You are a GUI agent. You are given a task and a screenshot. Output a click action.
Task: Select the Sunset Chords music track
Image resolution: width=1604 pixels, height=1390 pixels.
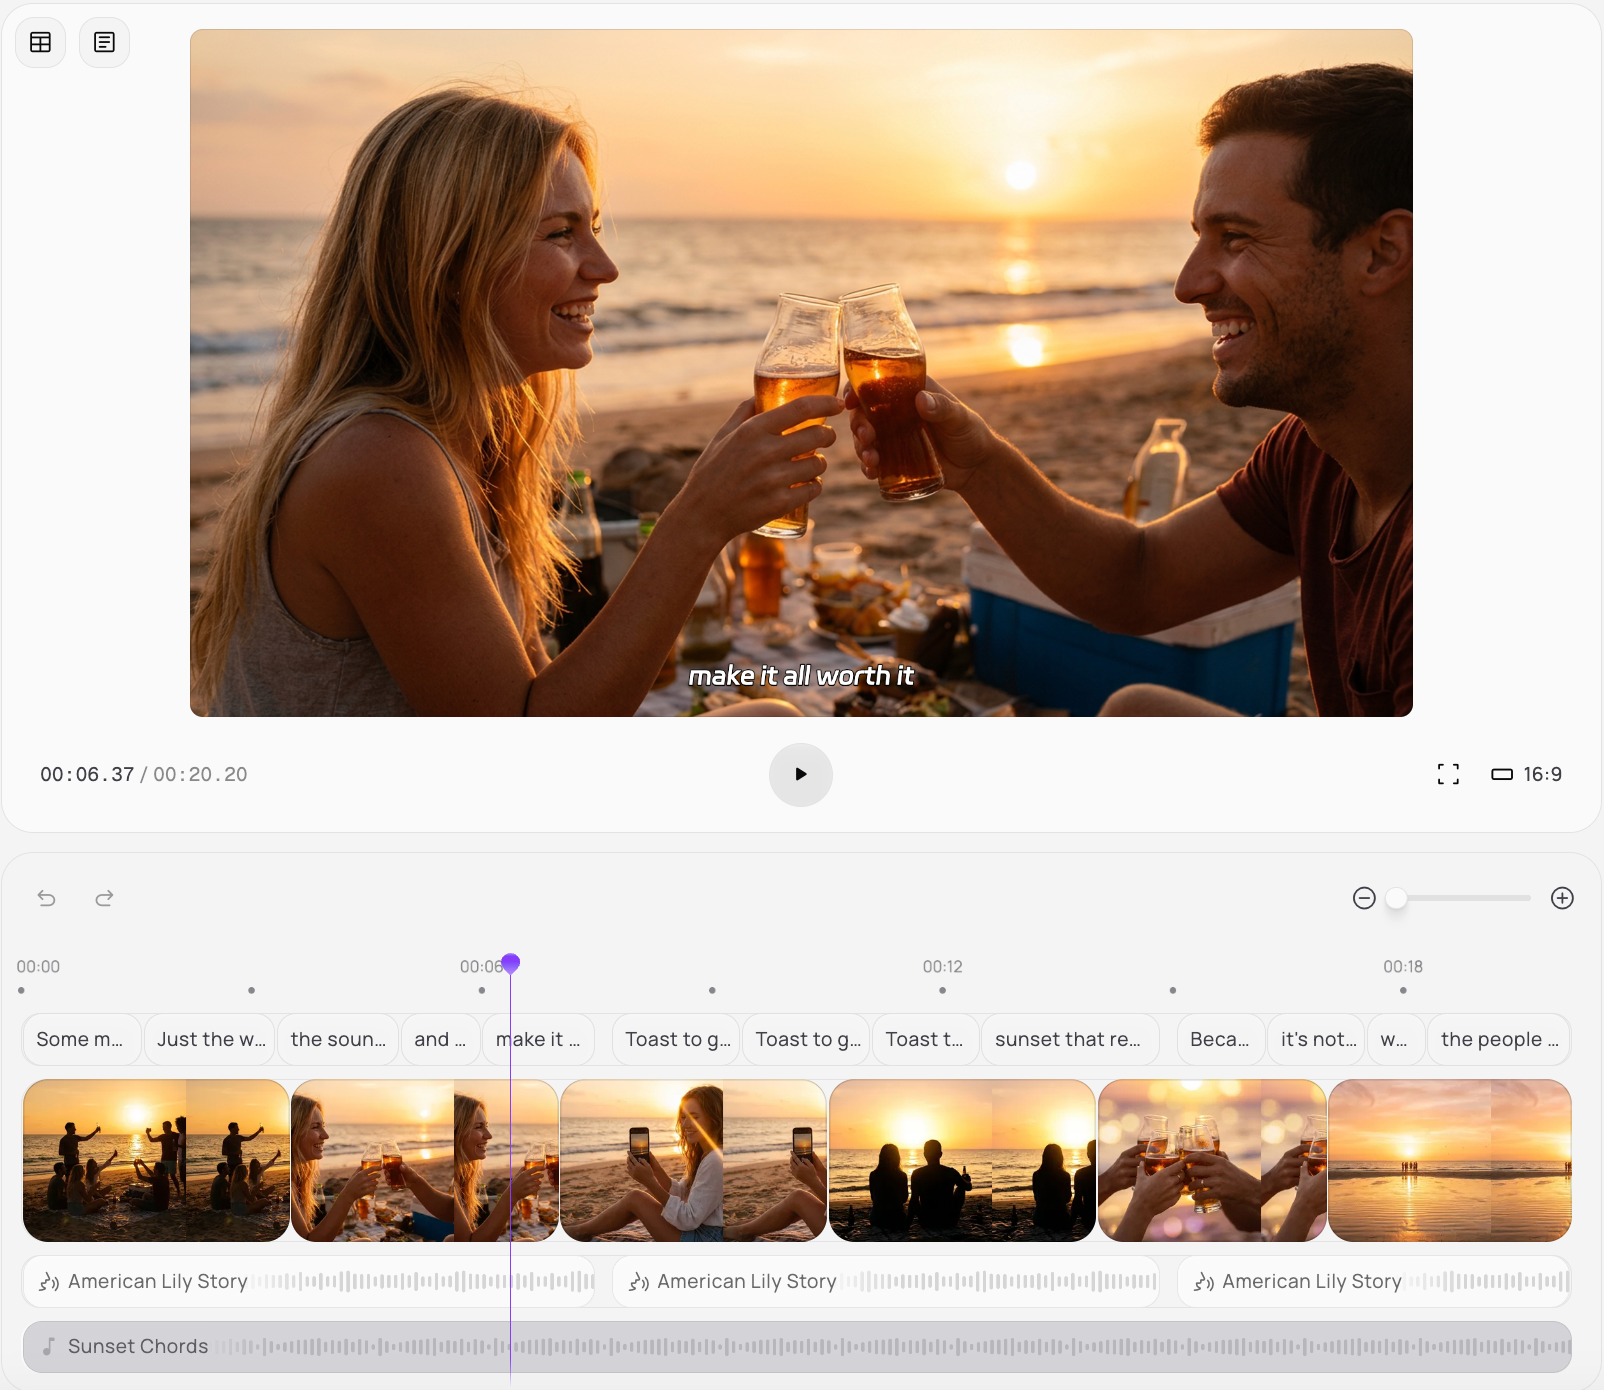pos(797,1346)
